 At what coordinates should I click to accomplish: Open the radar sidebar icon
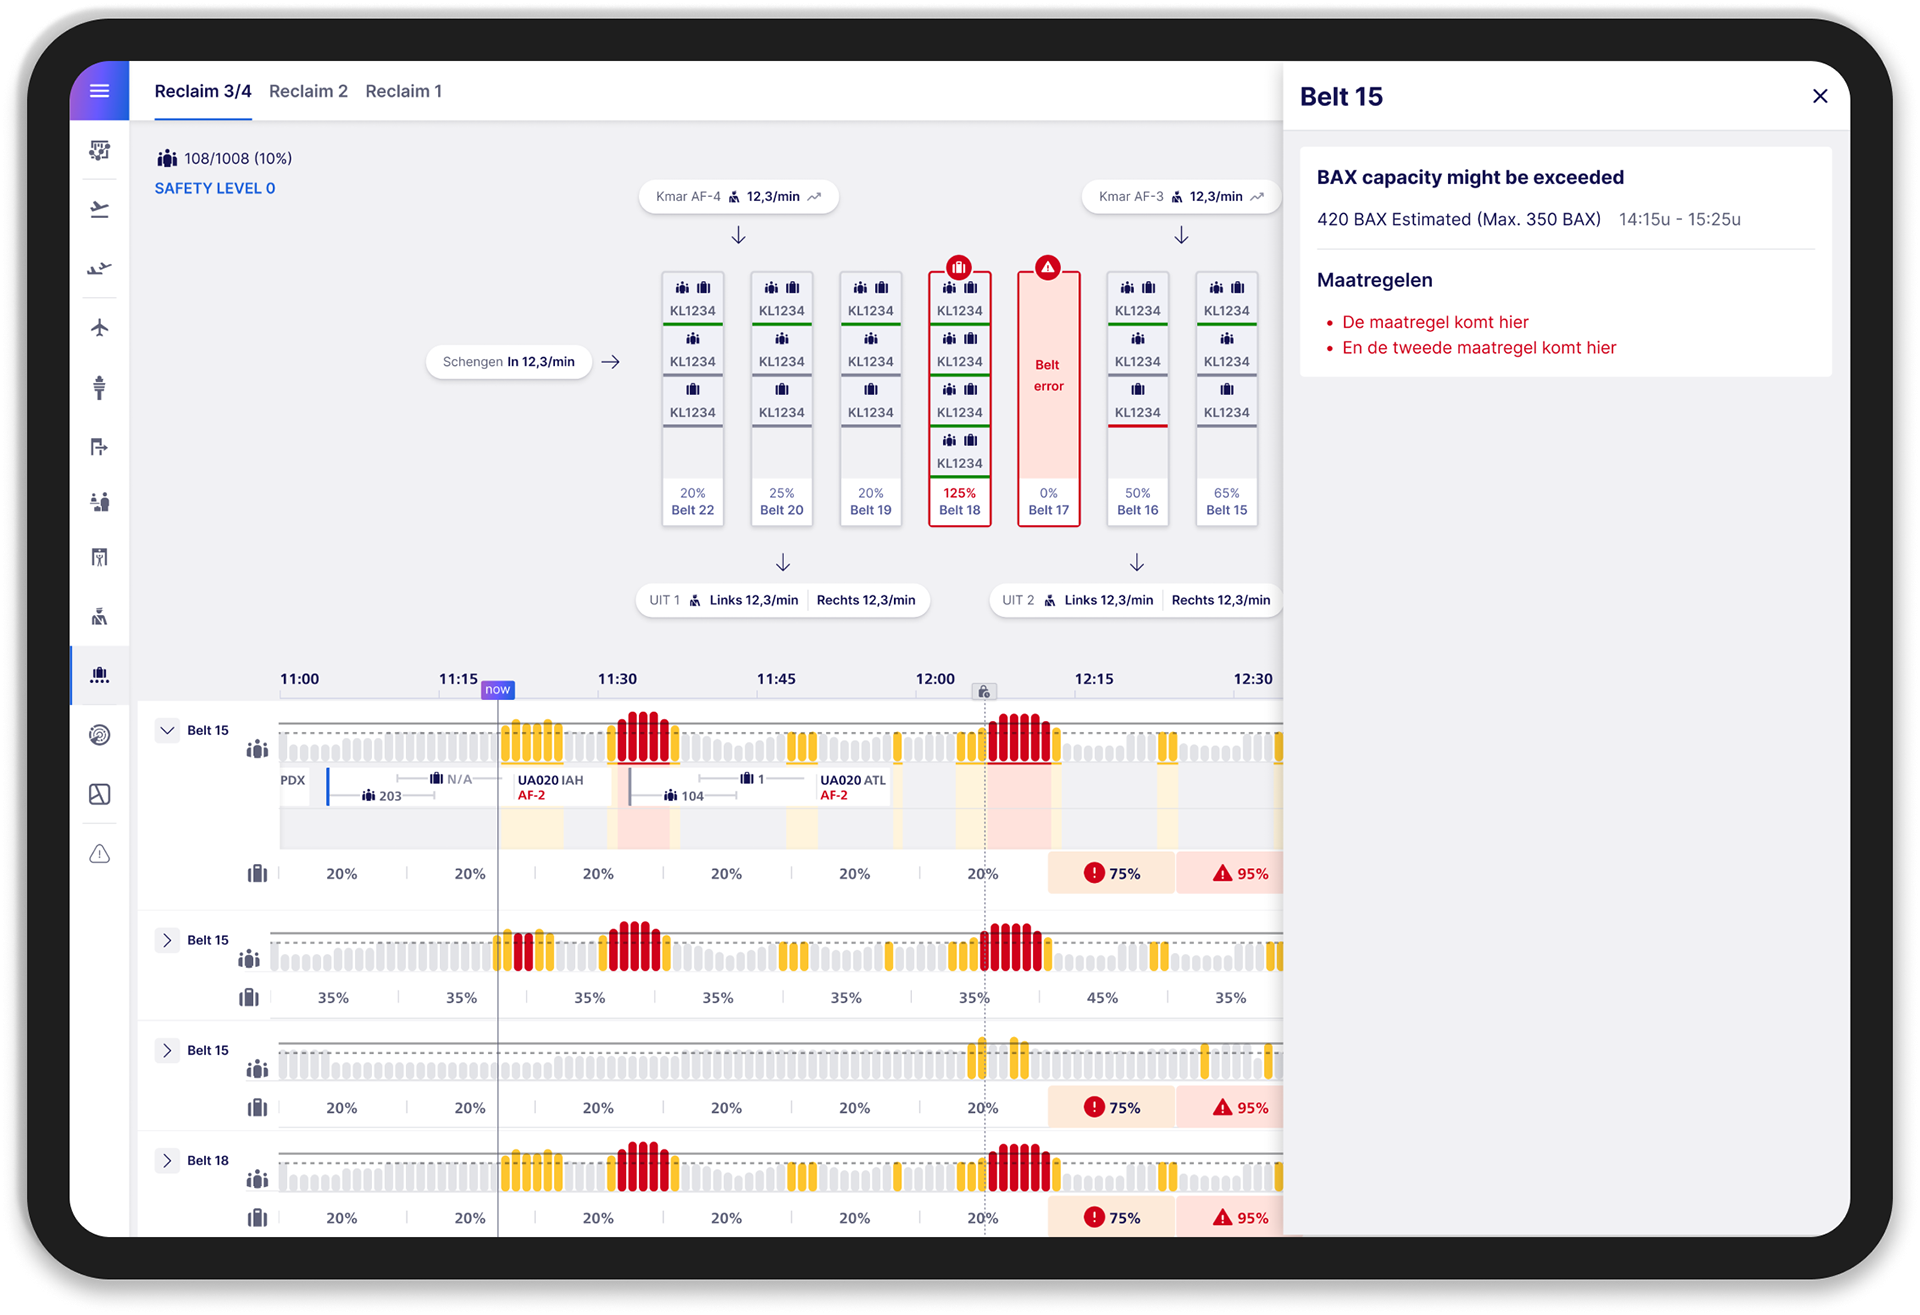pyautogui.click(x=99, y=735)
